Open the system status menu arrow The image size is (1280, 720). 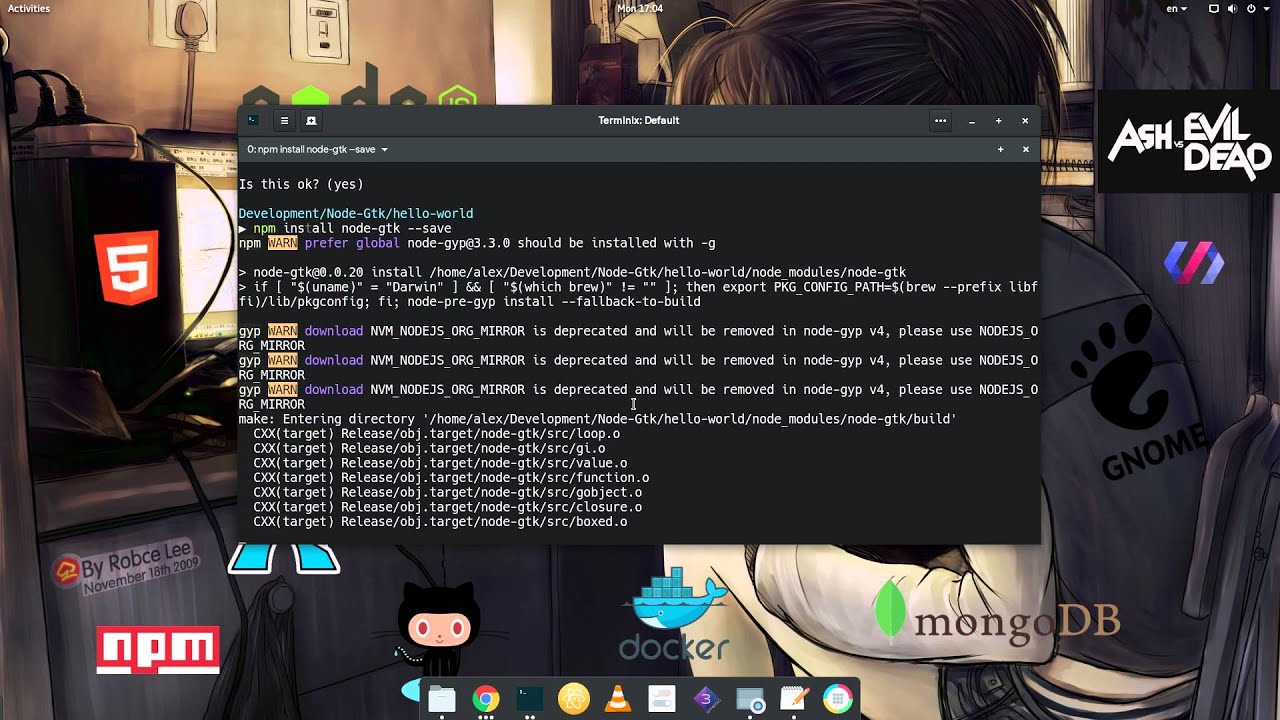[x=1267, y=8]
